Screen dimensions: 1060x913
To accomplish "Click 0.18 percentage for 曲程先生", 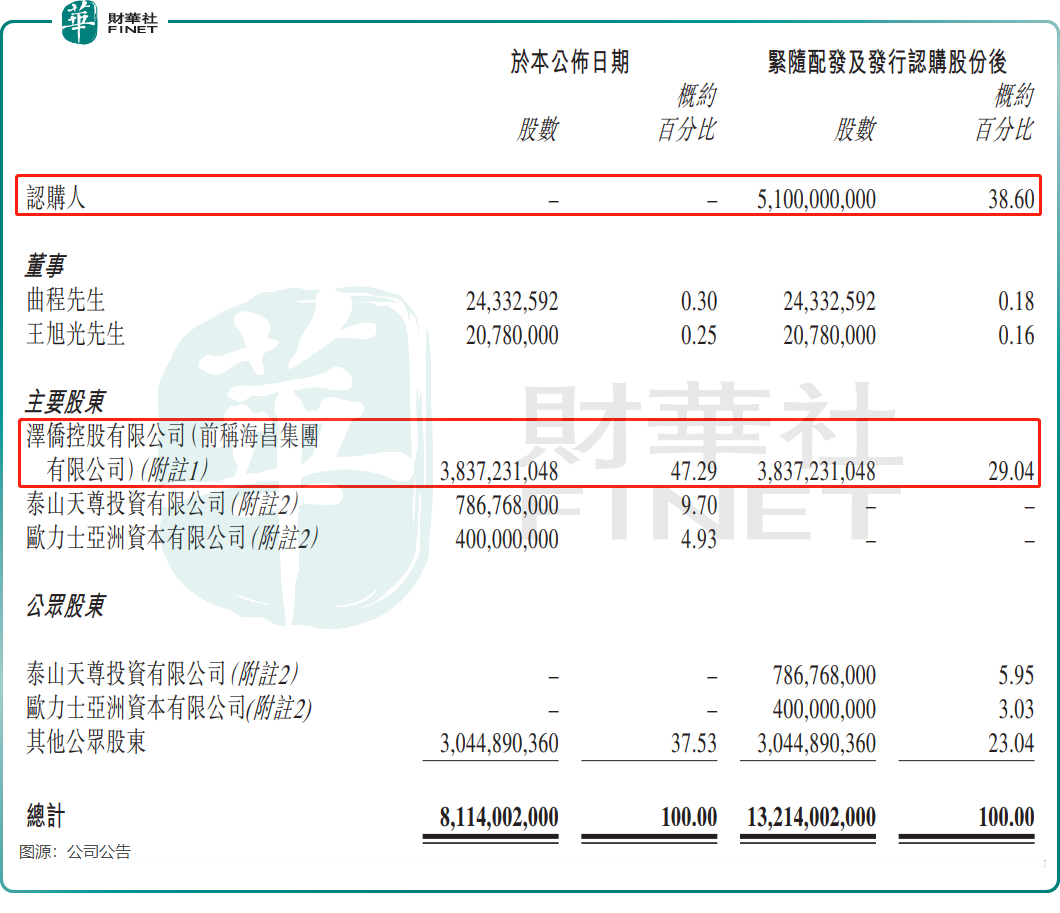I will (x=1016, y=301).
